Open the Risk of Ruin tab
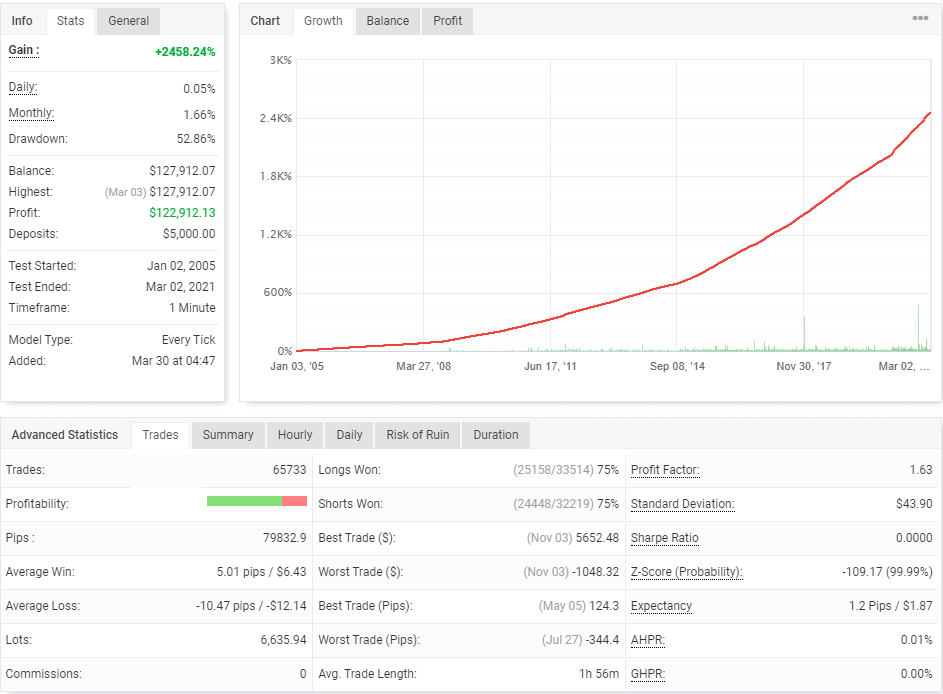 (x=417, y=435)
